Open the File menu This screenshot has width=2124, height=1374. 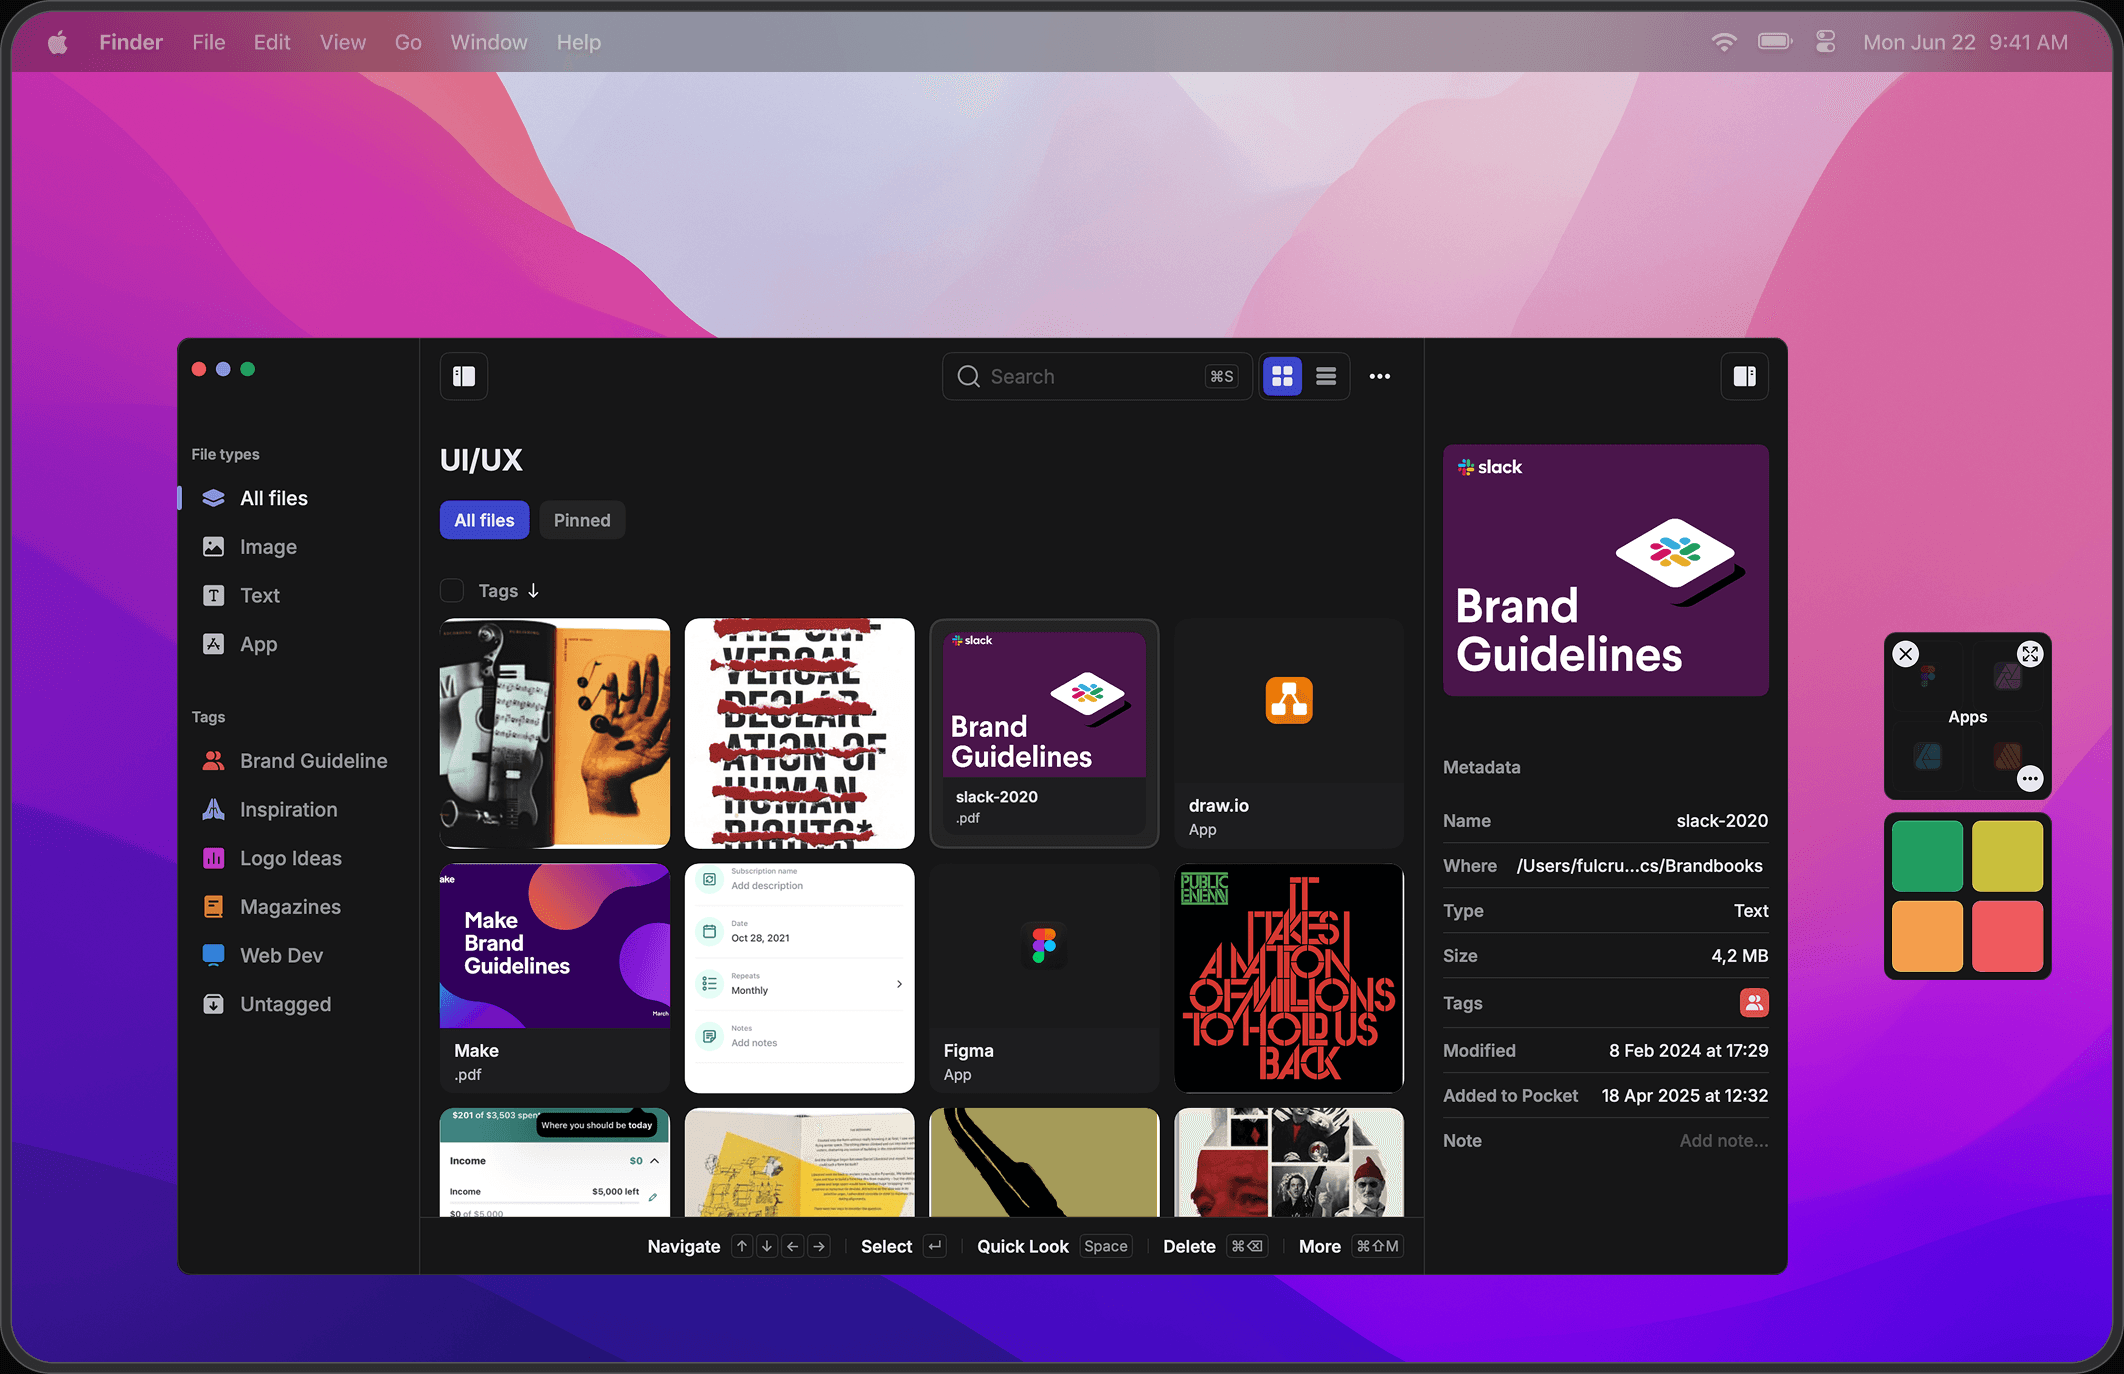[x=209, y=42]
